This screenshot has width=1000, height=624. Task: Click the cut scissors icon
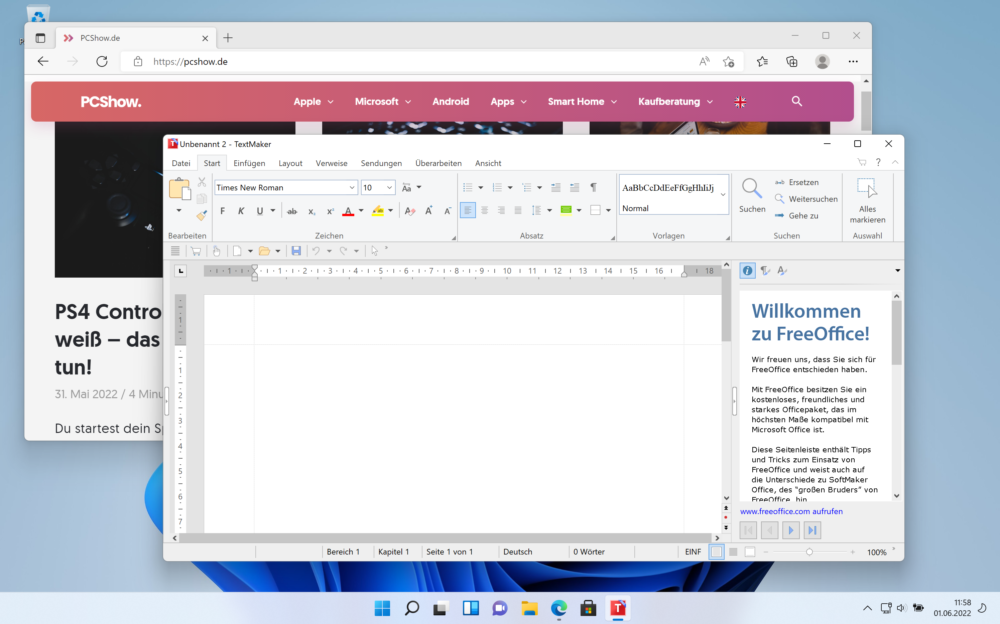pyautogui.click(x=202, y=182)
